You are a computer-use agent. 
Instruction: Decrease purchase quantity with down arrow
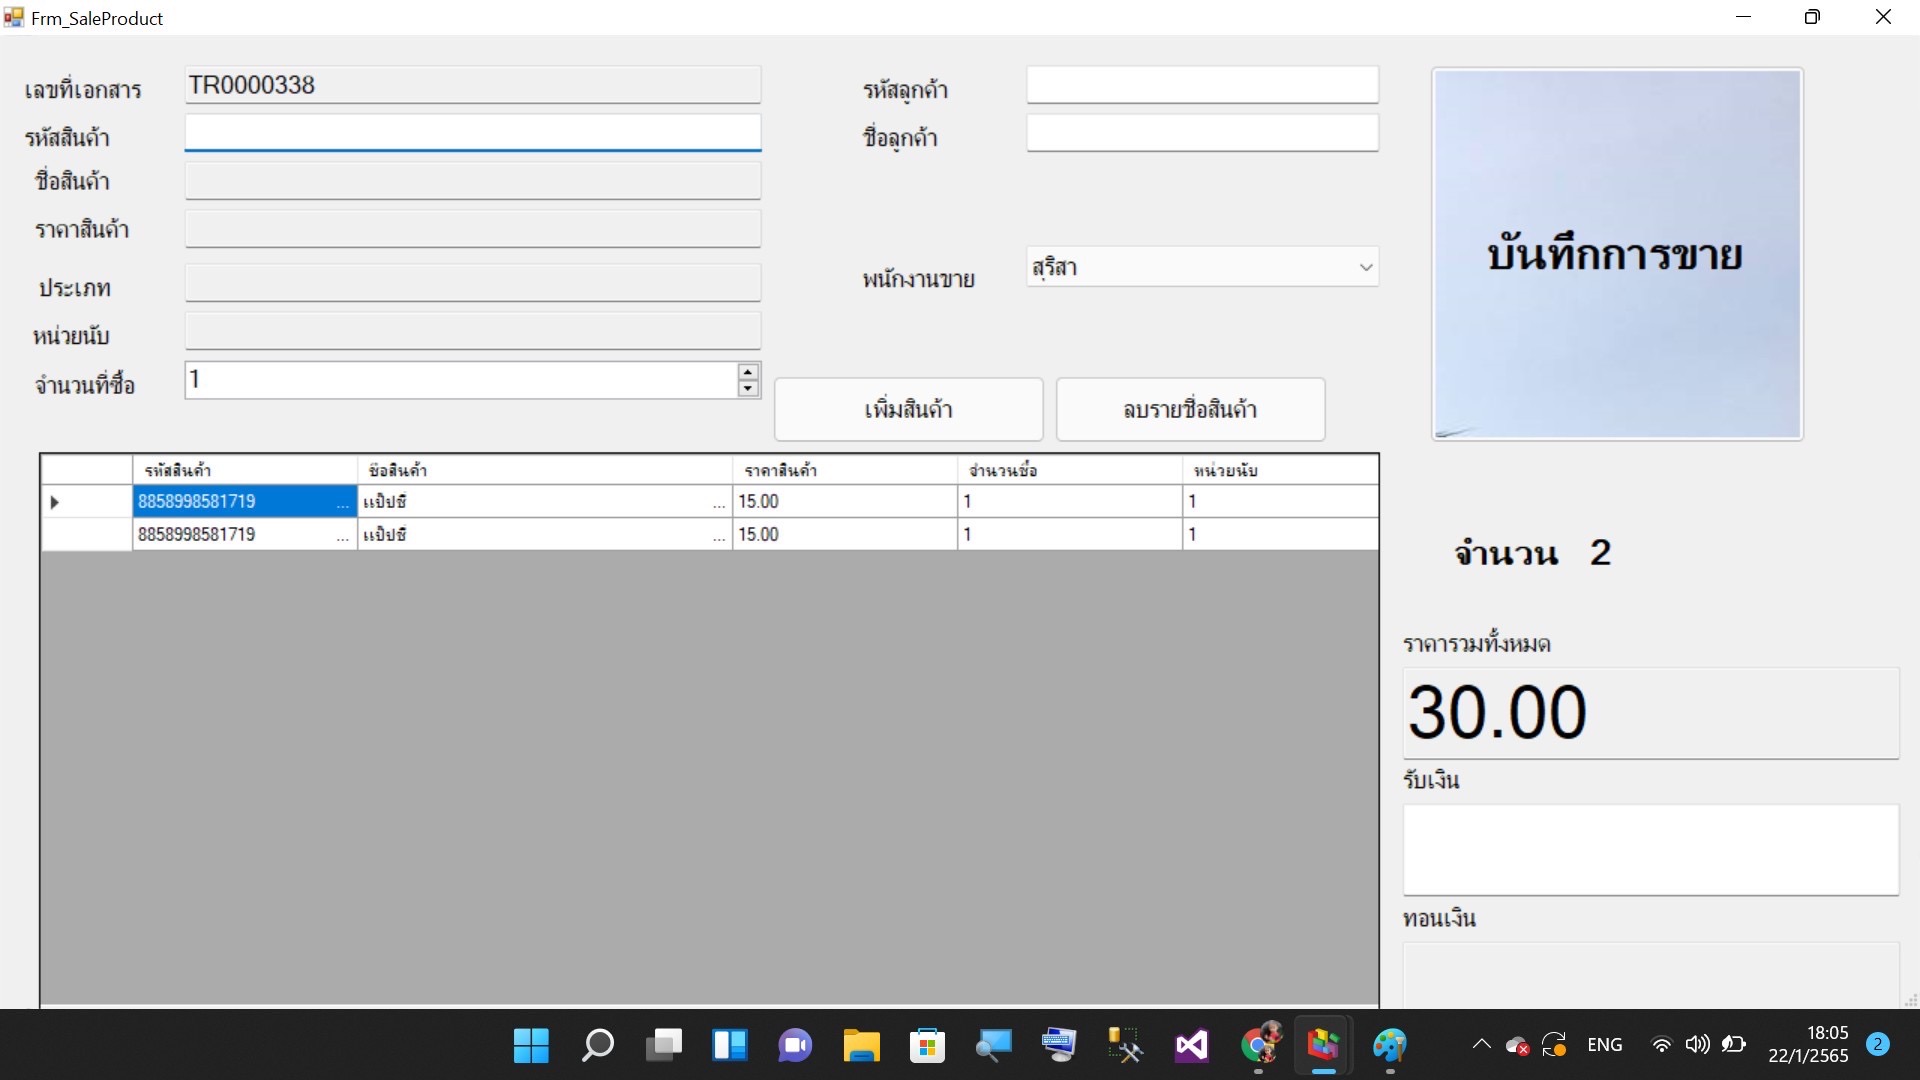click(748, 389)
